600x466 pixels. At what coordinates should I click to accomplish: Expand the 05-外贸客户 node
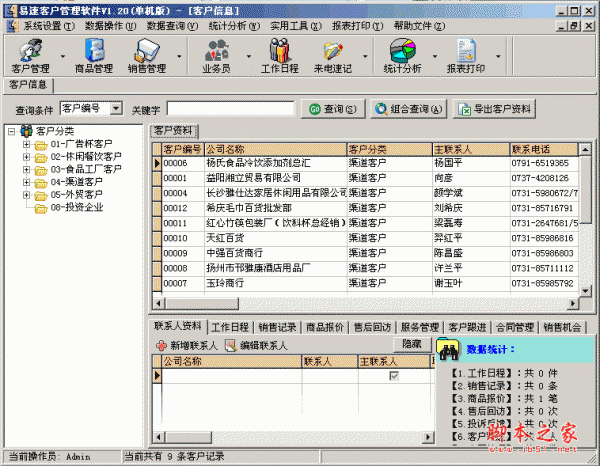tap(26, 195)
